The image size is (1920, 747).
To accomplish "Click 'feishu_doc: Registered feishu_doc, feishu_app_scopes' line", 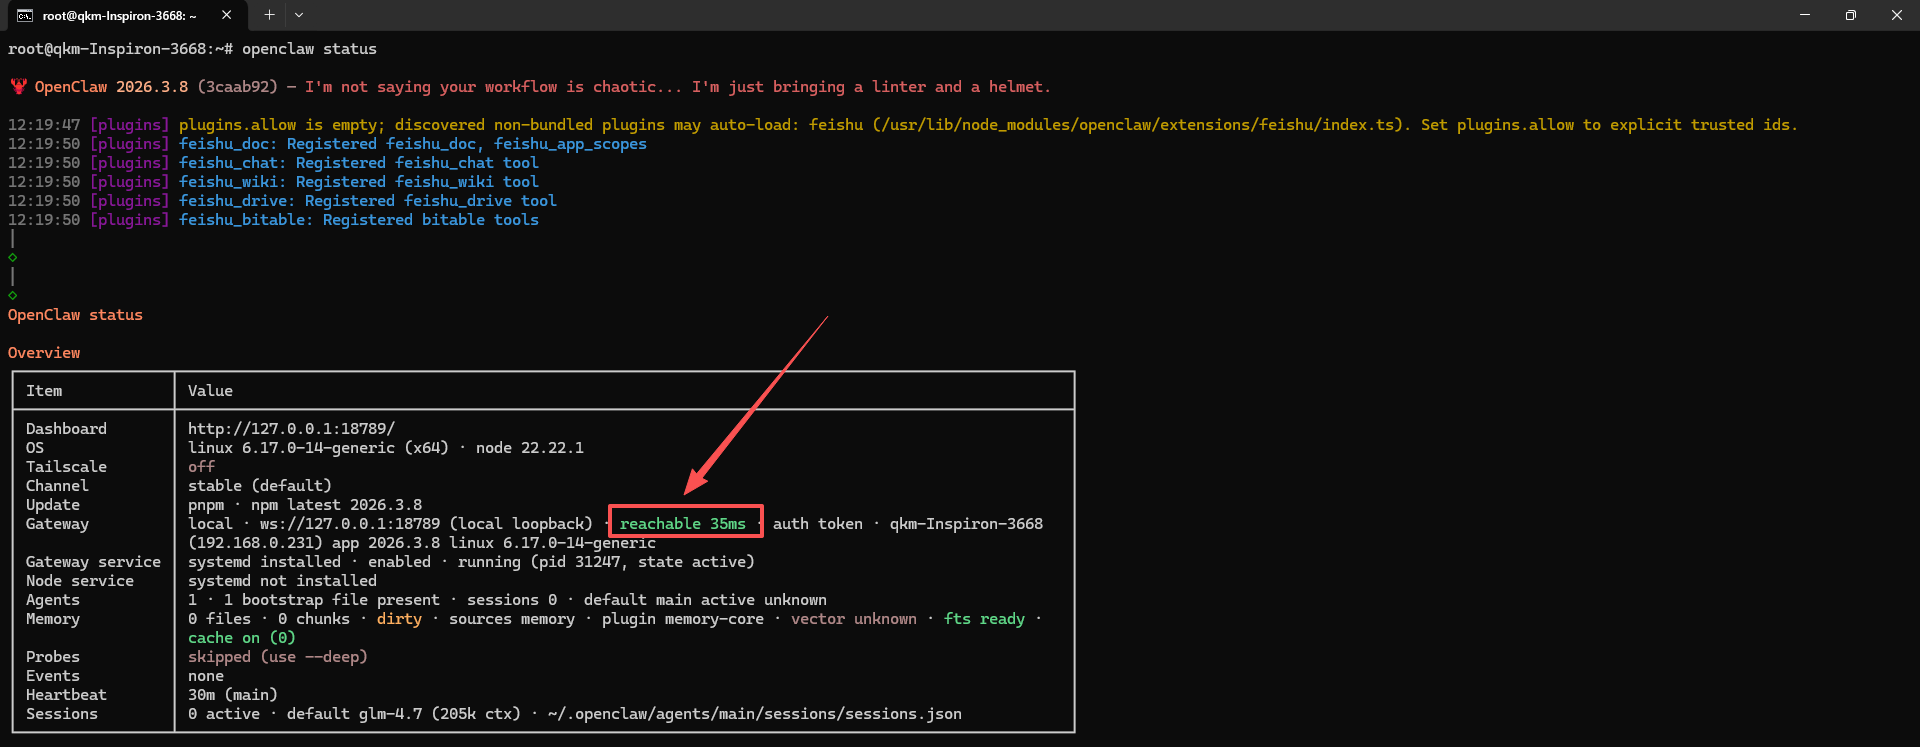I will tap(413, 144).
